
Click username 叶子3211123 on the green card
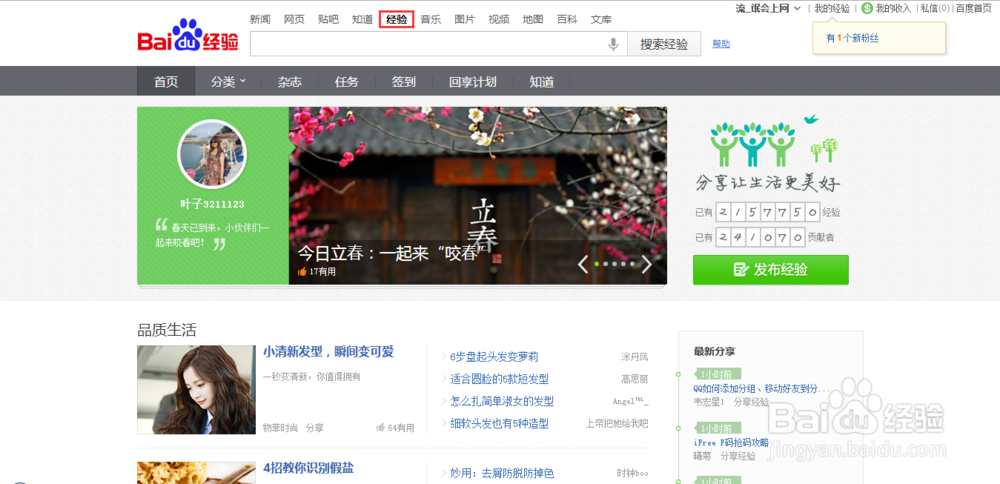pos(212,205)
